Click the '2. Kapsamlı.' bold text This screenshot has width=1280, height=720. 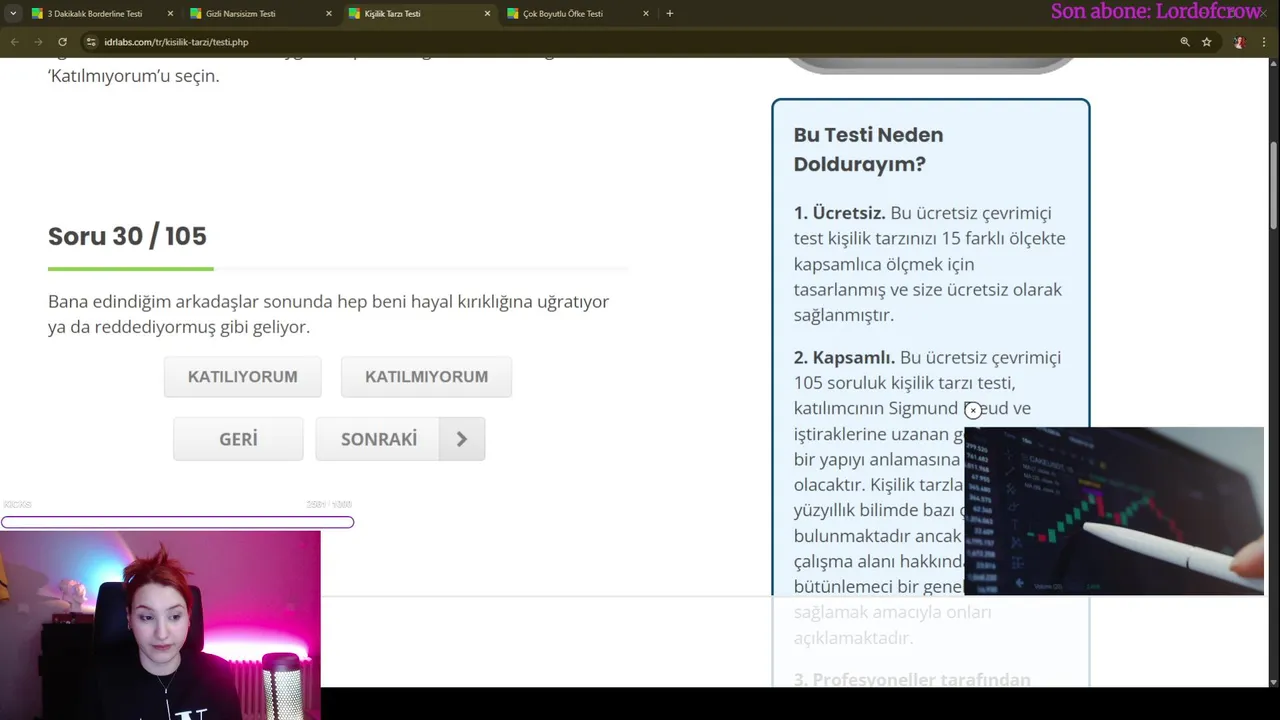844,357
